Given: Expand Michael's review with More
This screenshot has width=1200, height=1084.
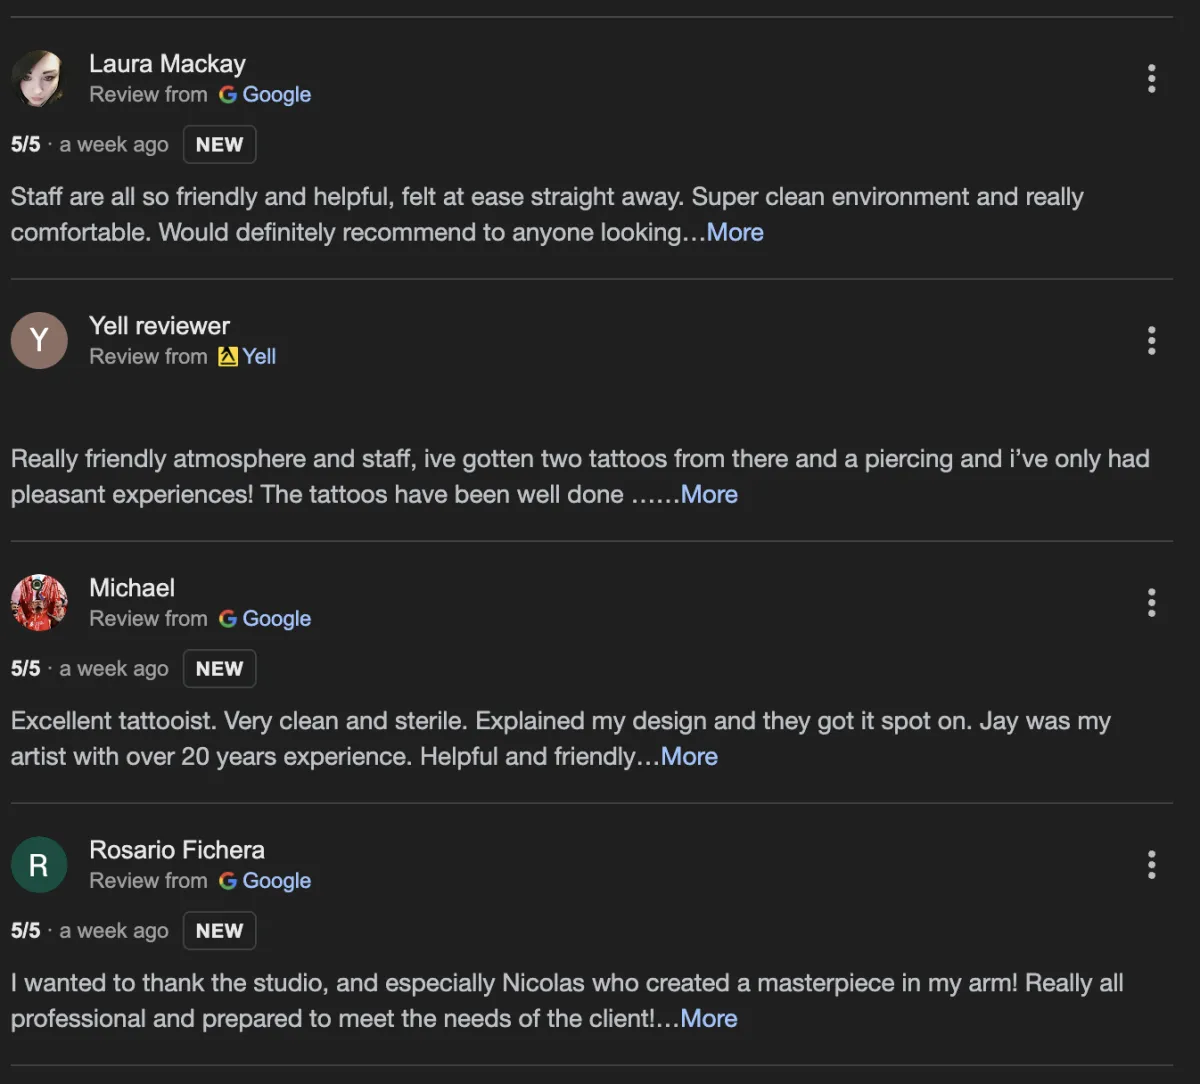Looking at the screenshot, I should [689, 756].
